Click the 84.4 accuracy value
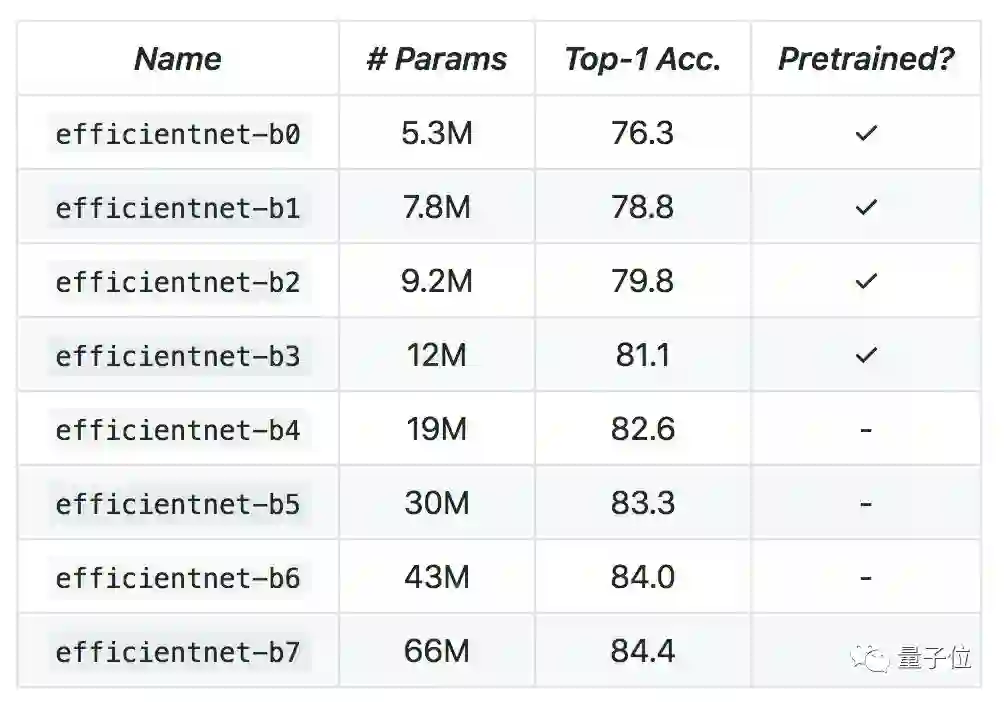The width and height of the screenshot is (1004, 702). 643,651
